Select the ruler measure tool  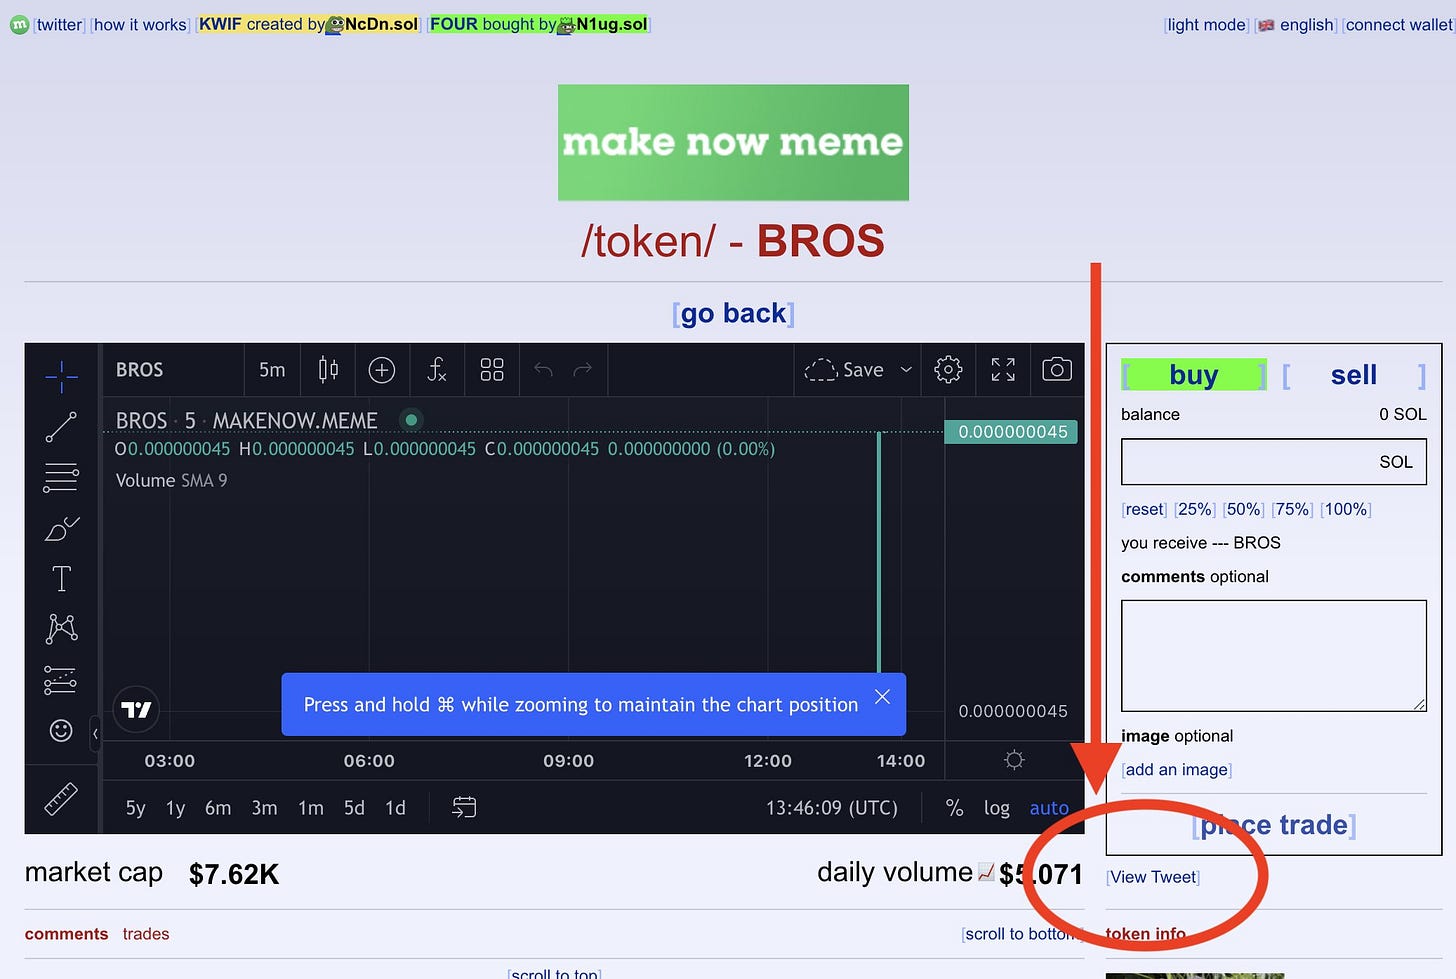[61, 799]
